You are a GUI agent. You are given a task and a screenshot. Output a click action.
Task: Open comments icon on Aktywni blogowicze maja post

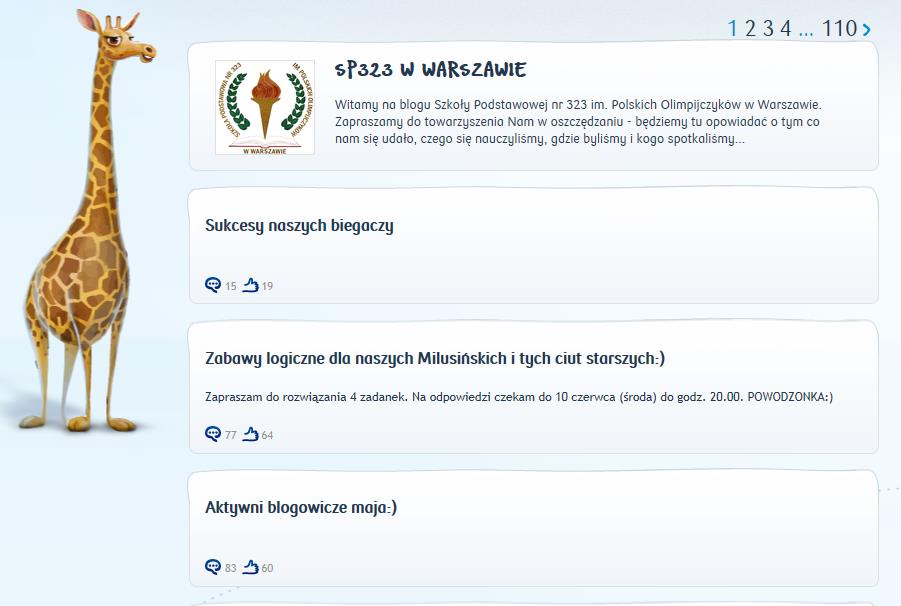213,567
